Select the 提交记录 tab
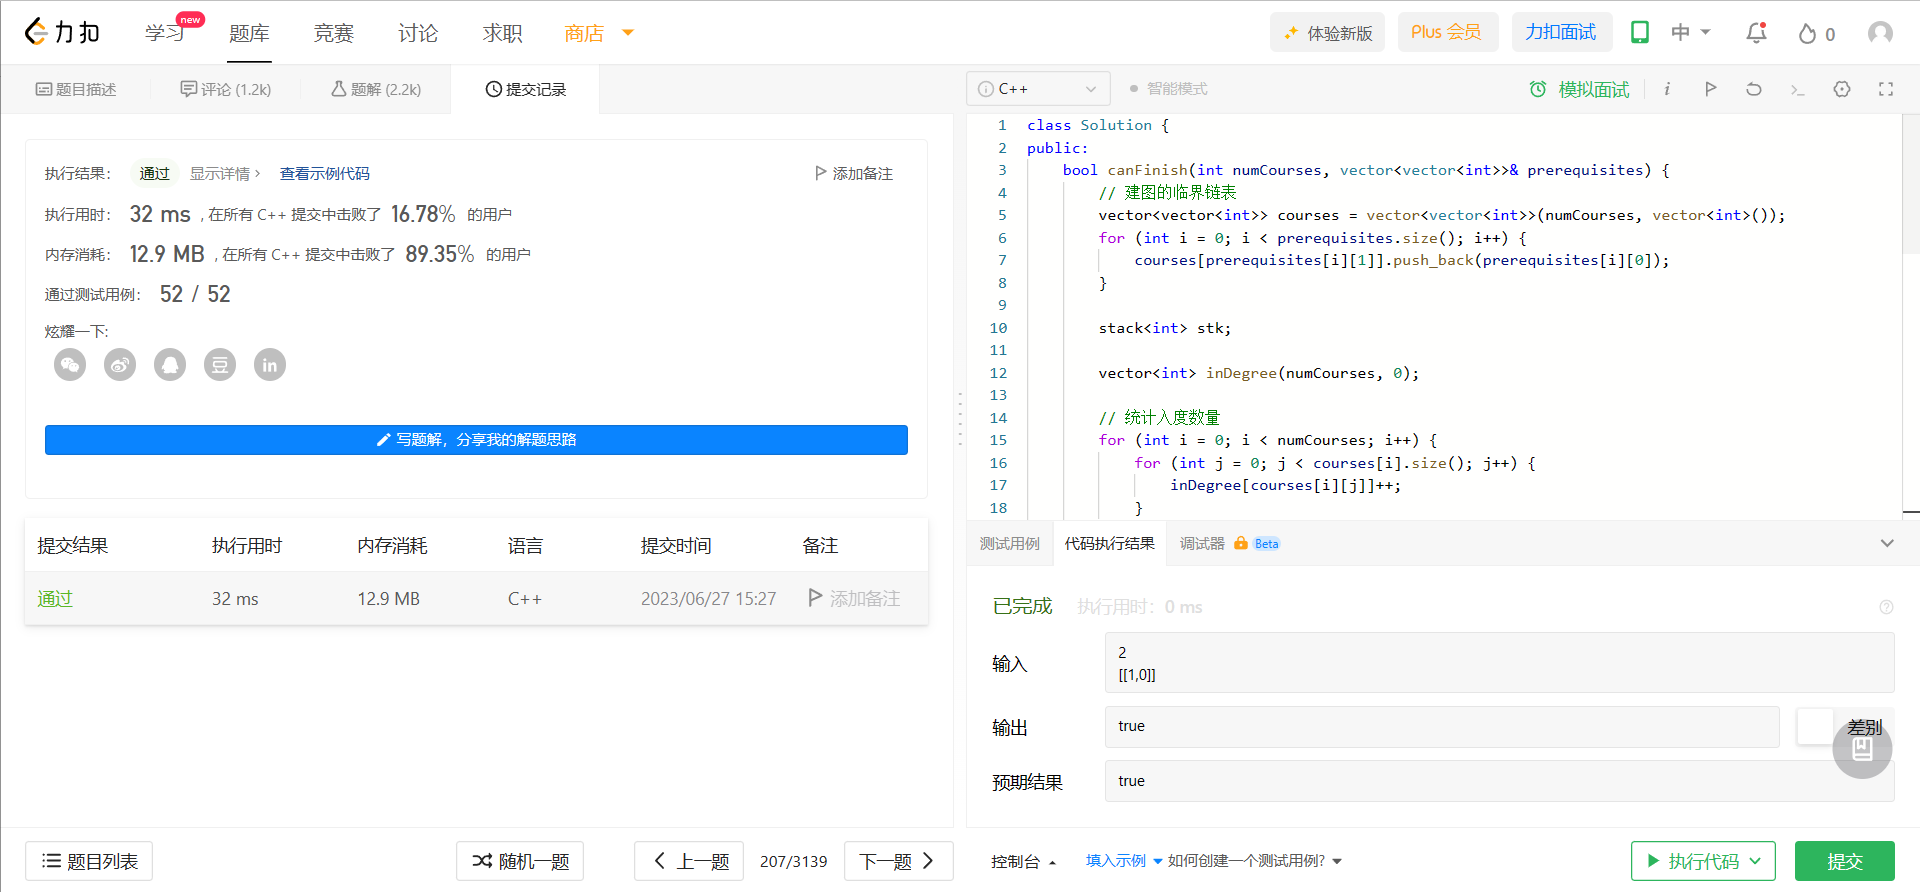Image resolution: width=1920 pixels, height=892 pixels. coord(526,89)
